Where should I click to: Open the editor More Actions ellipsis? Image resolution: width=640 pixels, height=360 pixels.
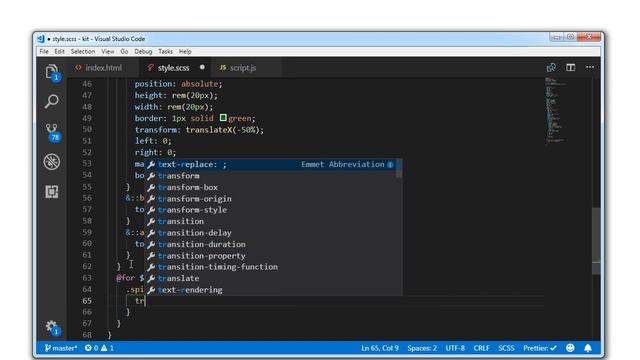click(x=590, y=67)
